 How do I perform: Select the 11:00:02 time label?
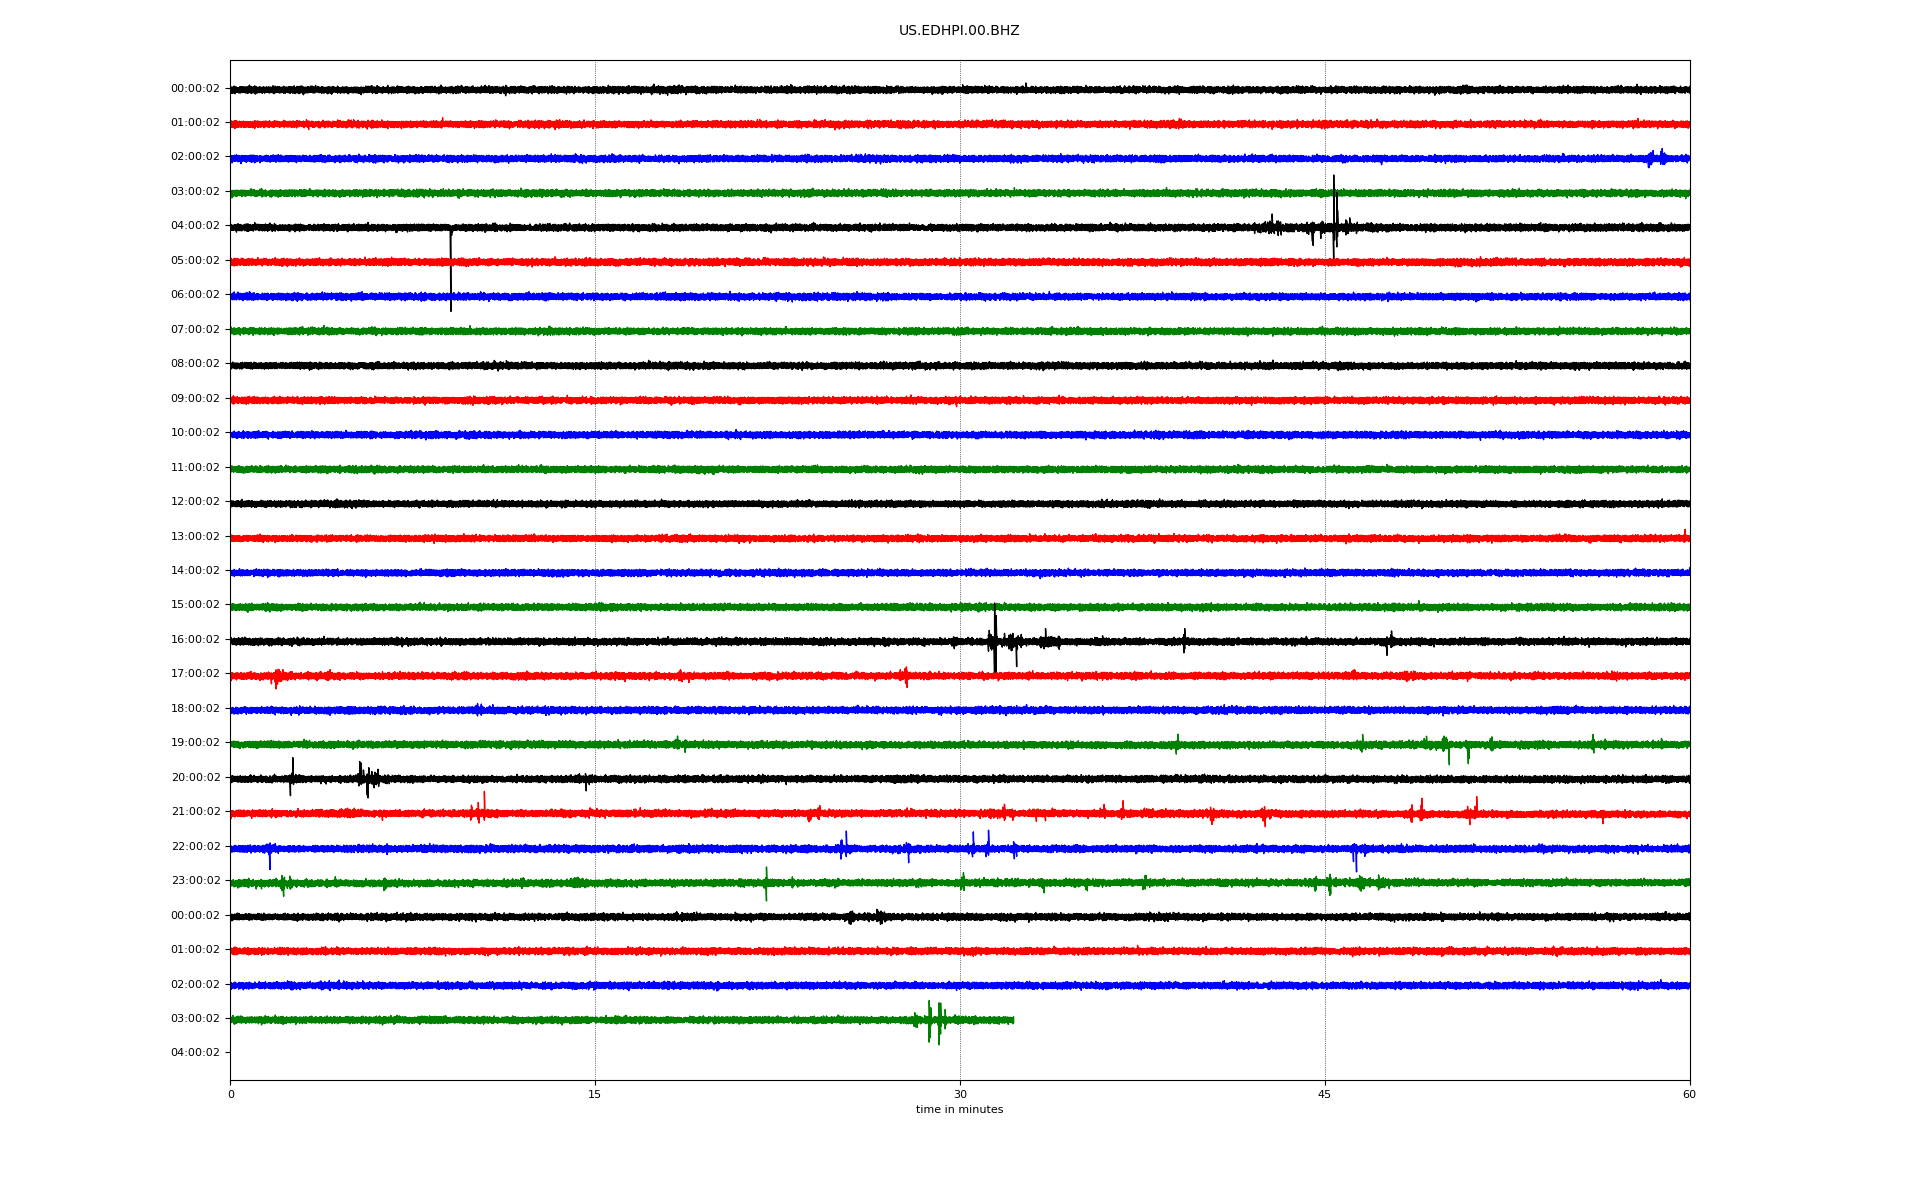tap(195, 468)
